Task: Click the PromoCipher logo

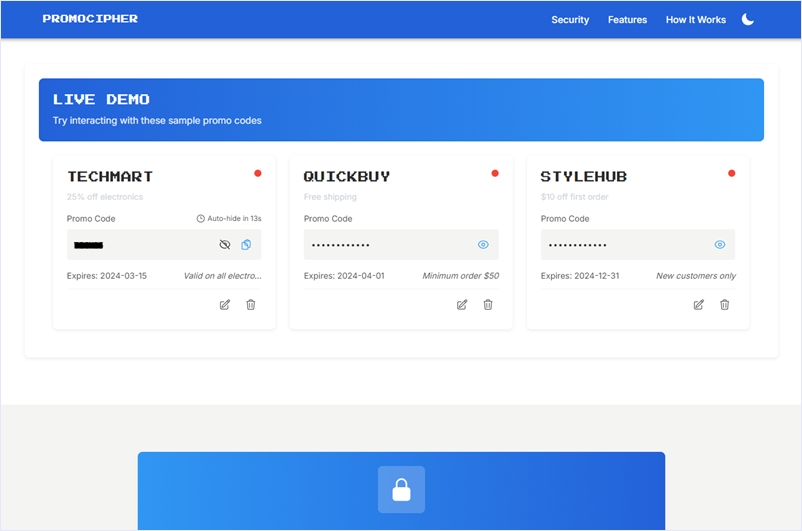Action: 90,19
